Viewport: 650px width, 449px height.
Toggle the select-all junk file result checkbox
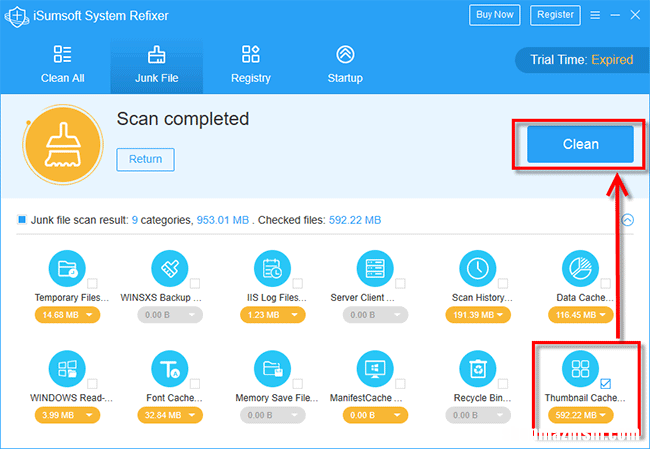pos(22,220)
